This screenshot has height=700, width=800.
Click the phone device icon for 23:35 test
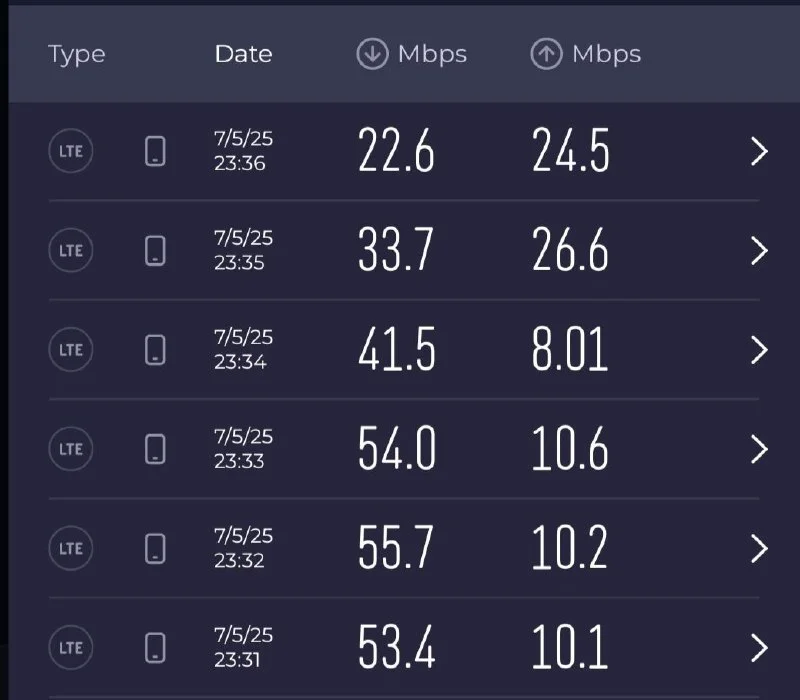(x=155, y=251)
